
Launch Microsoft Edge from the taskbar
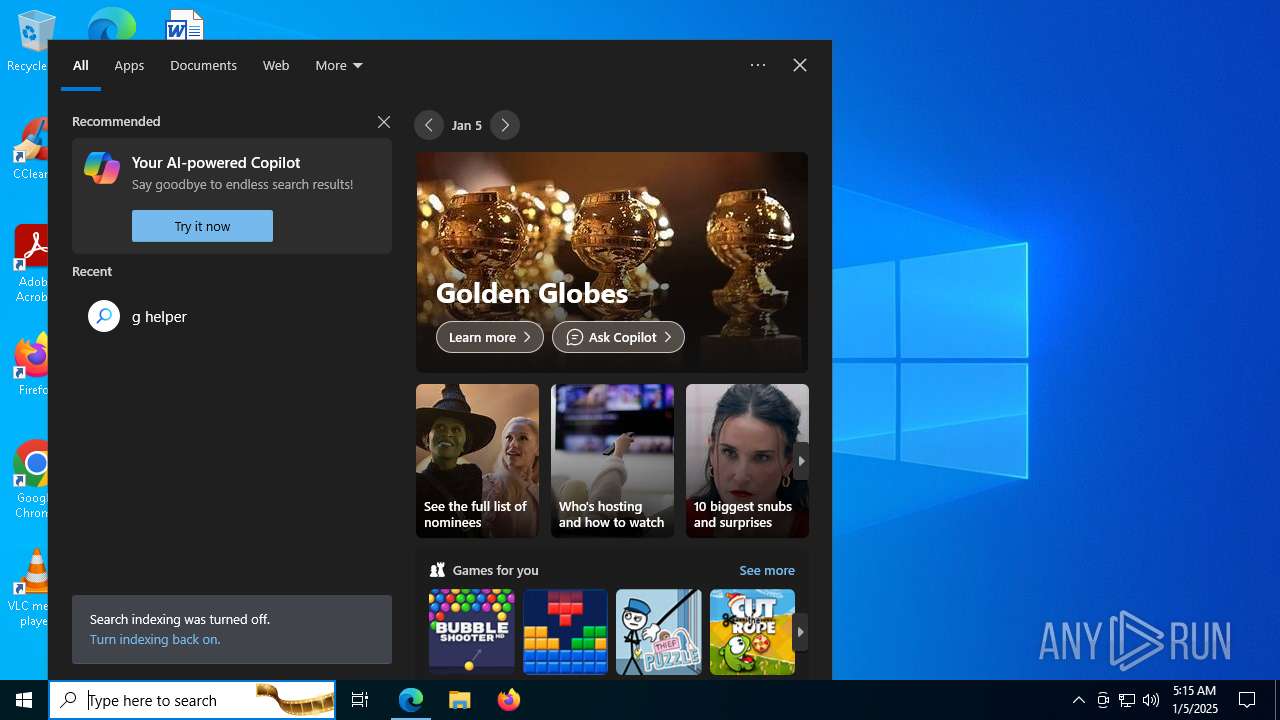pyautogui.click(x=411, y=700)
